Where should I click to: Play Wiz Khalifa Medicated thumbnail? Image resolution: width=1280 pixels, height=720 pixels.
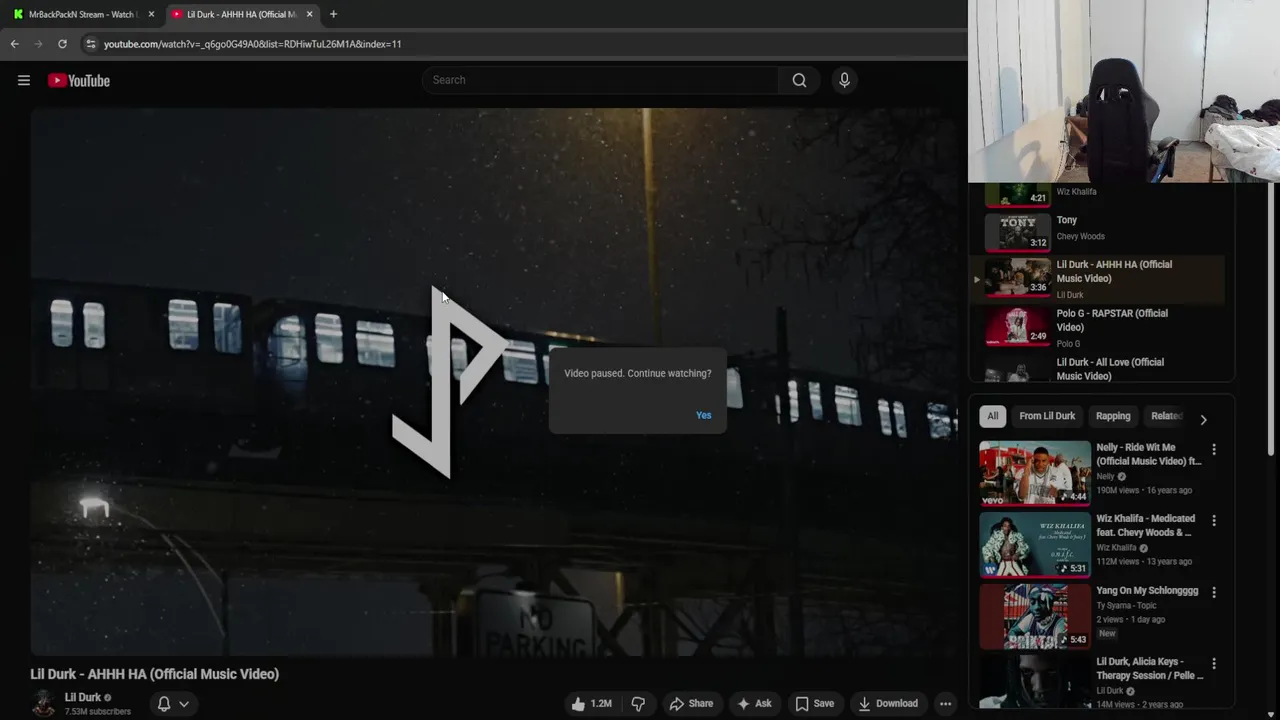(1035, 545)
